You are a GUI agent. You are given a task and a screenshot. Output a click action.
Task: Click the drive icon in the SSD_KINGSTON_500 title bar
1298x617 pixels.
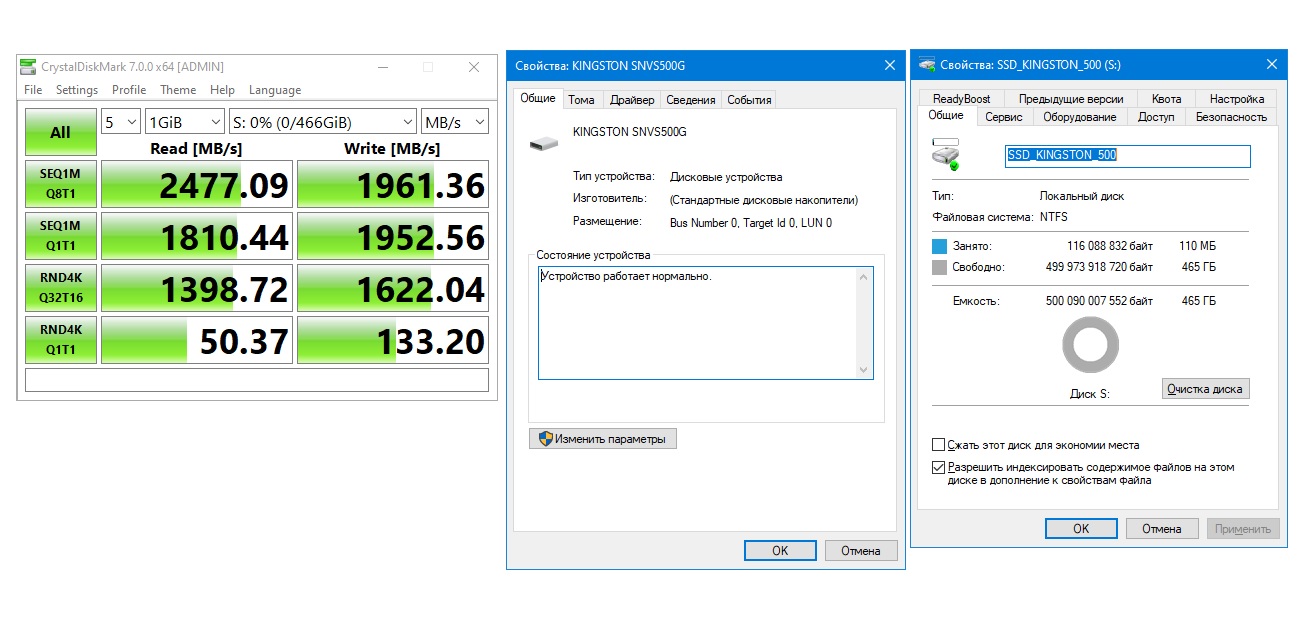click(x=928, y=65)
